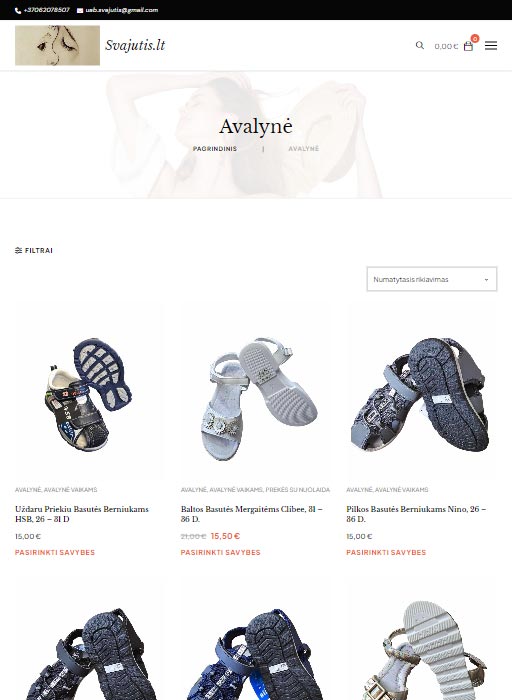Open the hamburger menu icon

tap(491, 46)
